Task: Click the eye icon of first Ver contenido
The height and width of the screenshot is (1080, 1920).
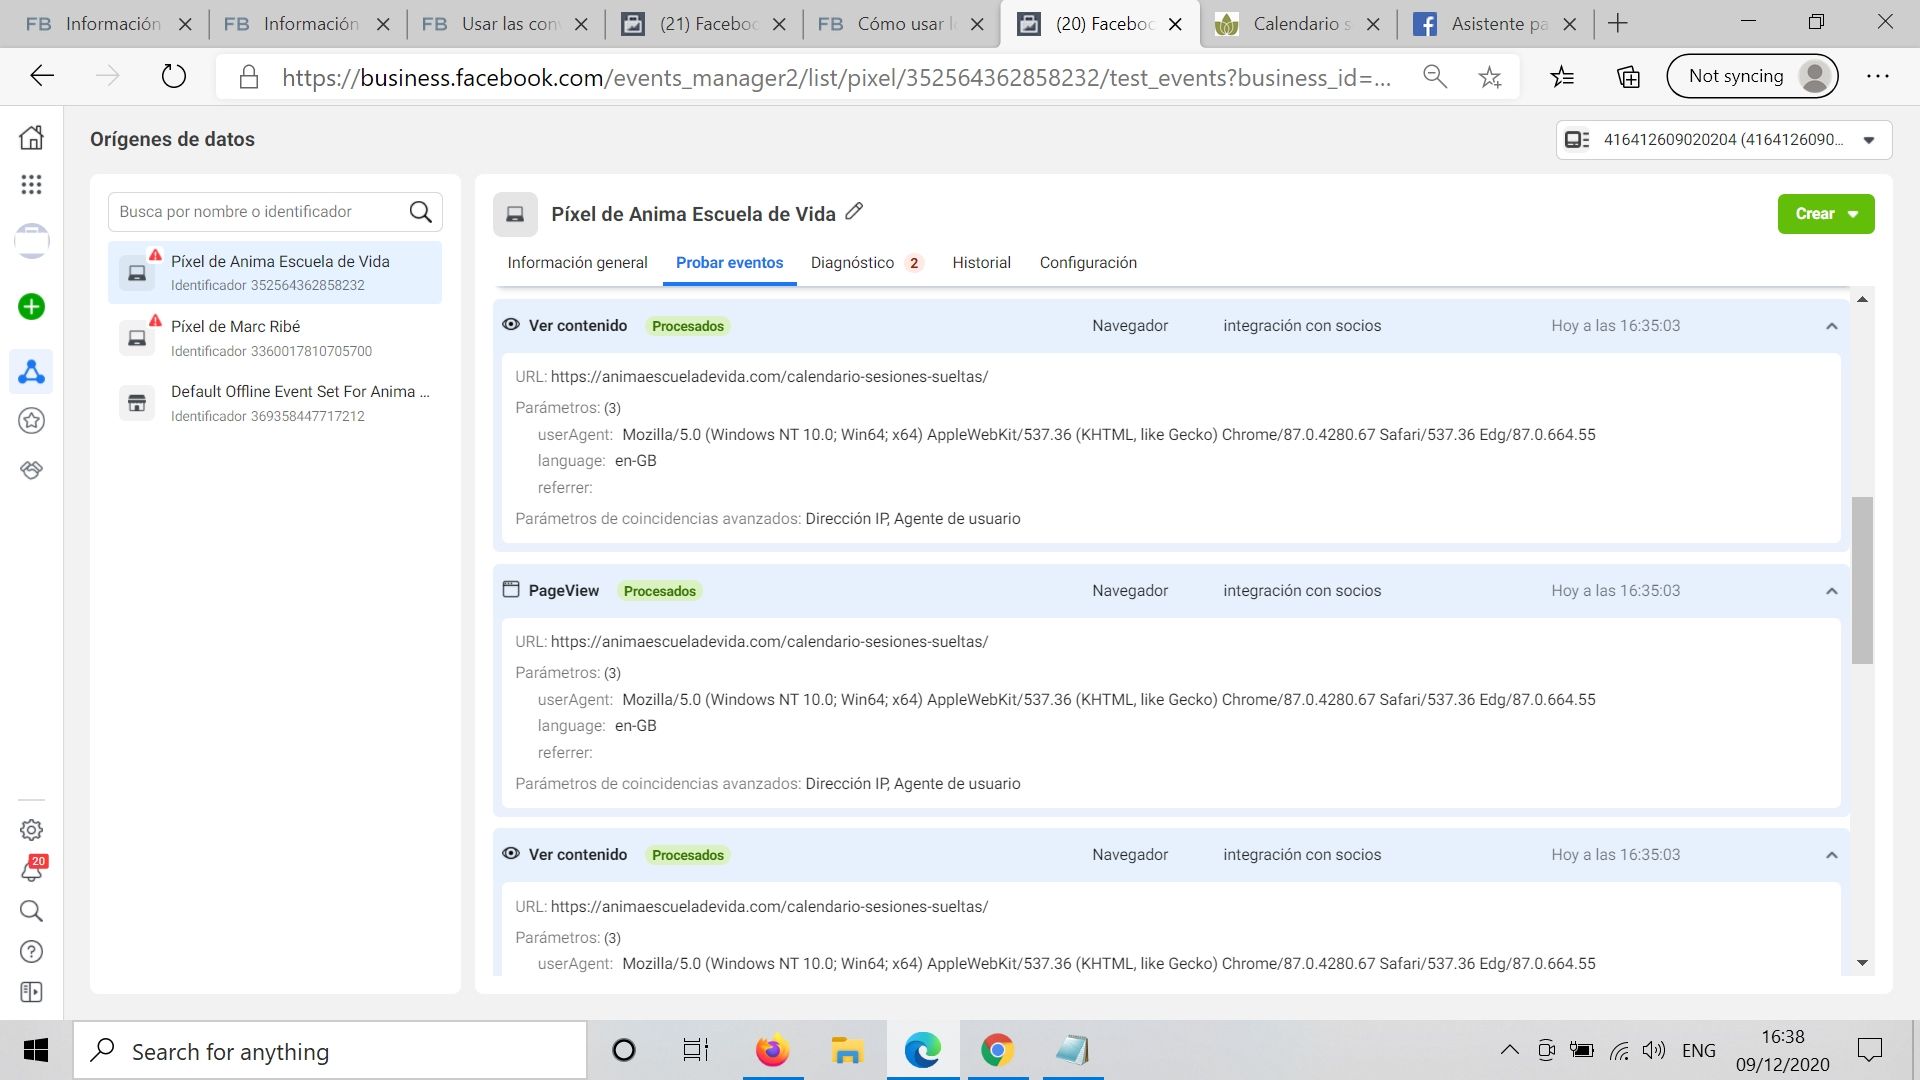Action: coord(511,325)
